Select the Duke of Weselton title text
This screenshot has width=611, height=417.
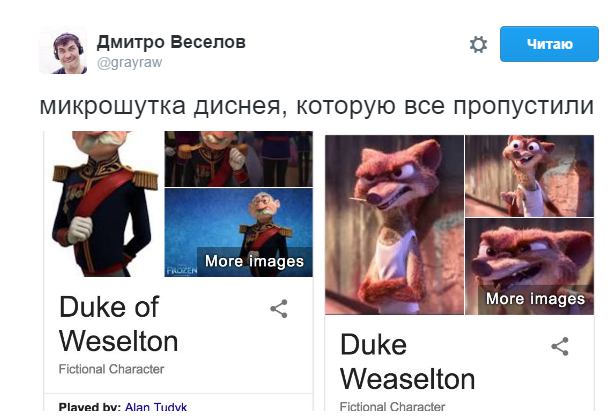point(118,324)
